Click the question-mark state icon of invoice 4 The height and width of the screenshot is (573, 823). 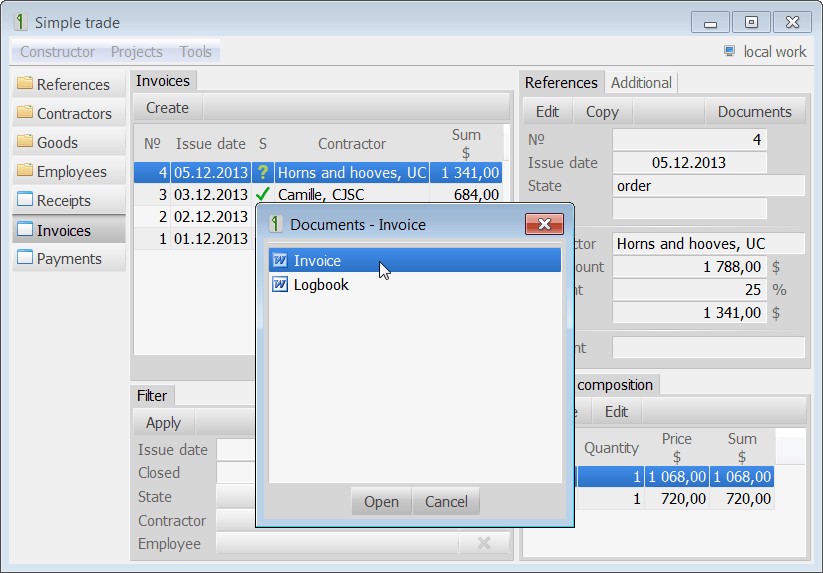coord(263,172)
